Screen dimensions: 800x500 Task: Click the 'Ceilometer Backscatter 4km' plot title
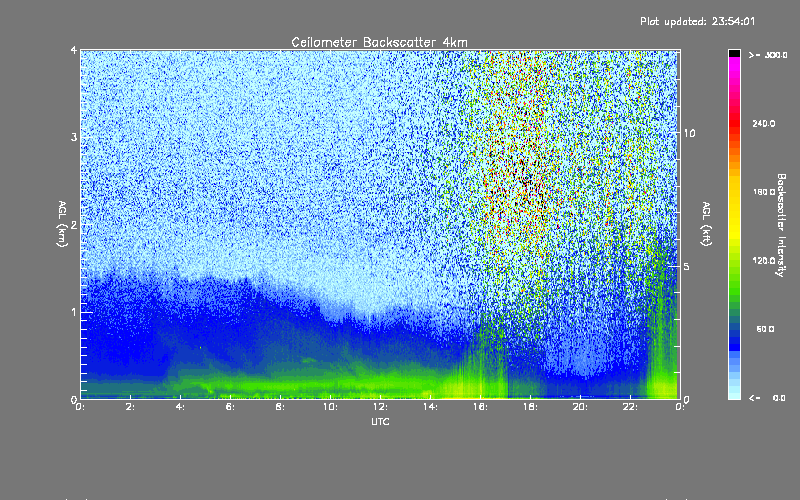[x=379, y=42]
